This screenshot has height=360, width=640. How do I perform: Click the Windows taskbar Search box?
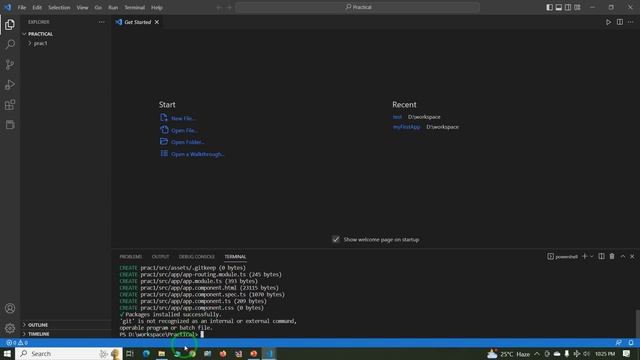(69, 353)
